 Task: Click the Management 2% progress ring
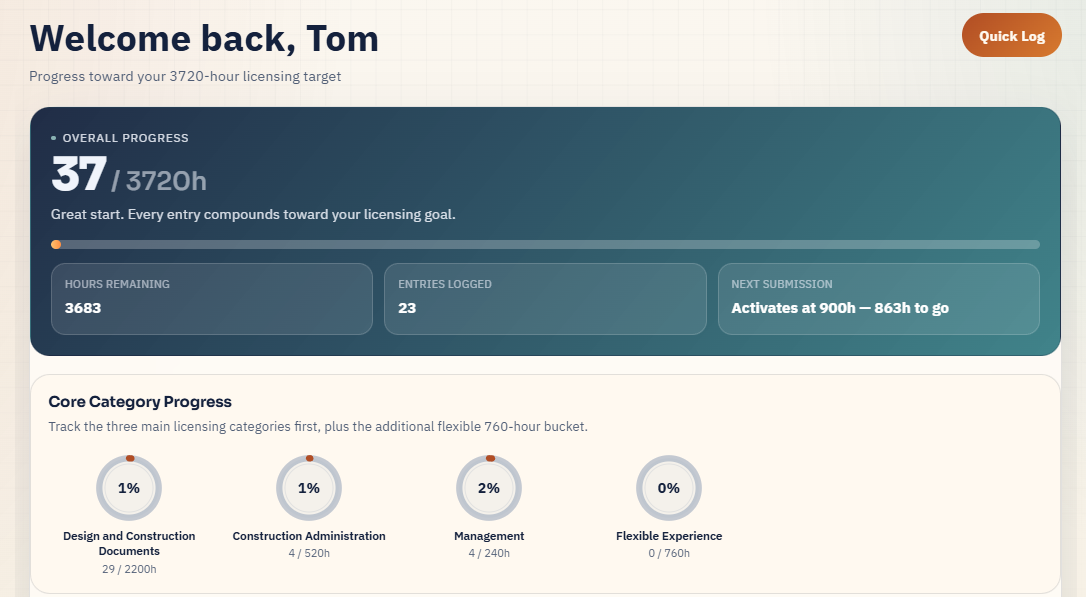489,488
